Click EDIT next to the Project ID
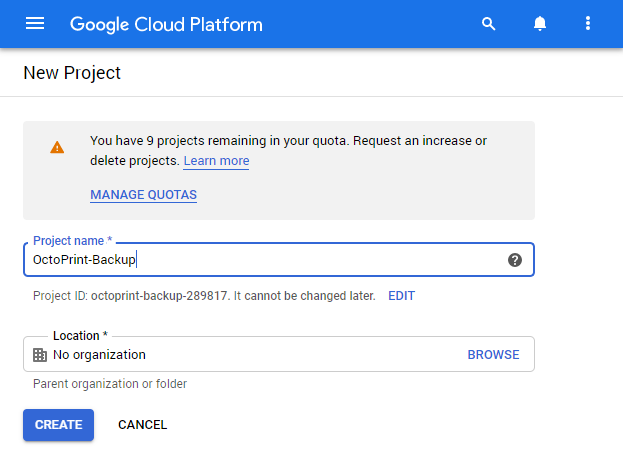Screen dimensions: 623x451 coord(401,296)
